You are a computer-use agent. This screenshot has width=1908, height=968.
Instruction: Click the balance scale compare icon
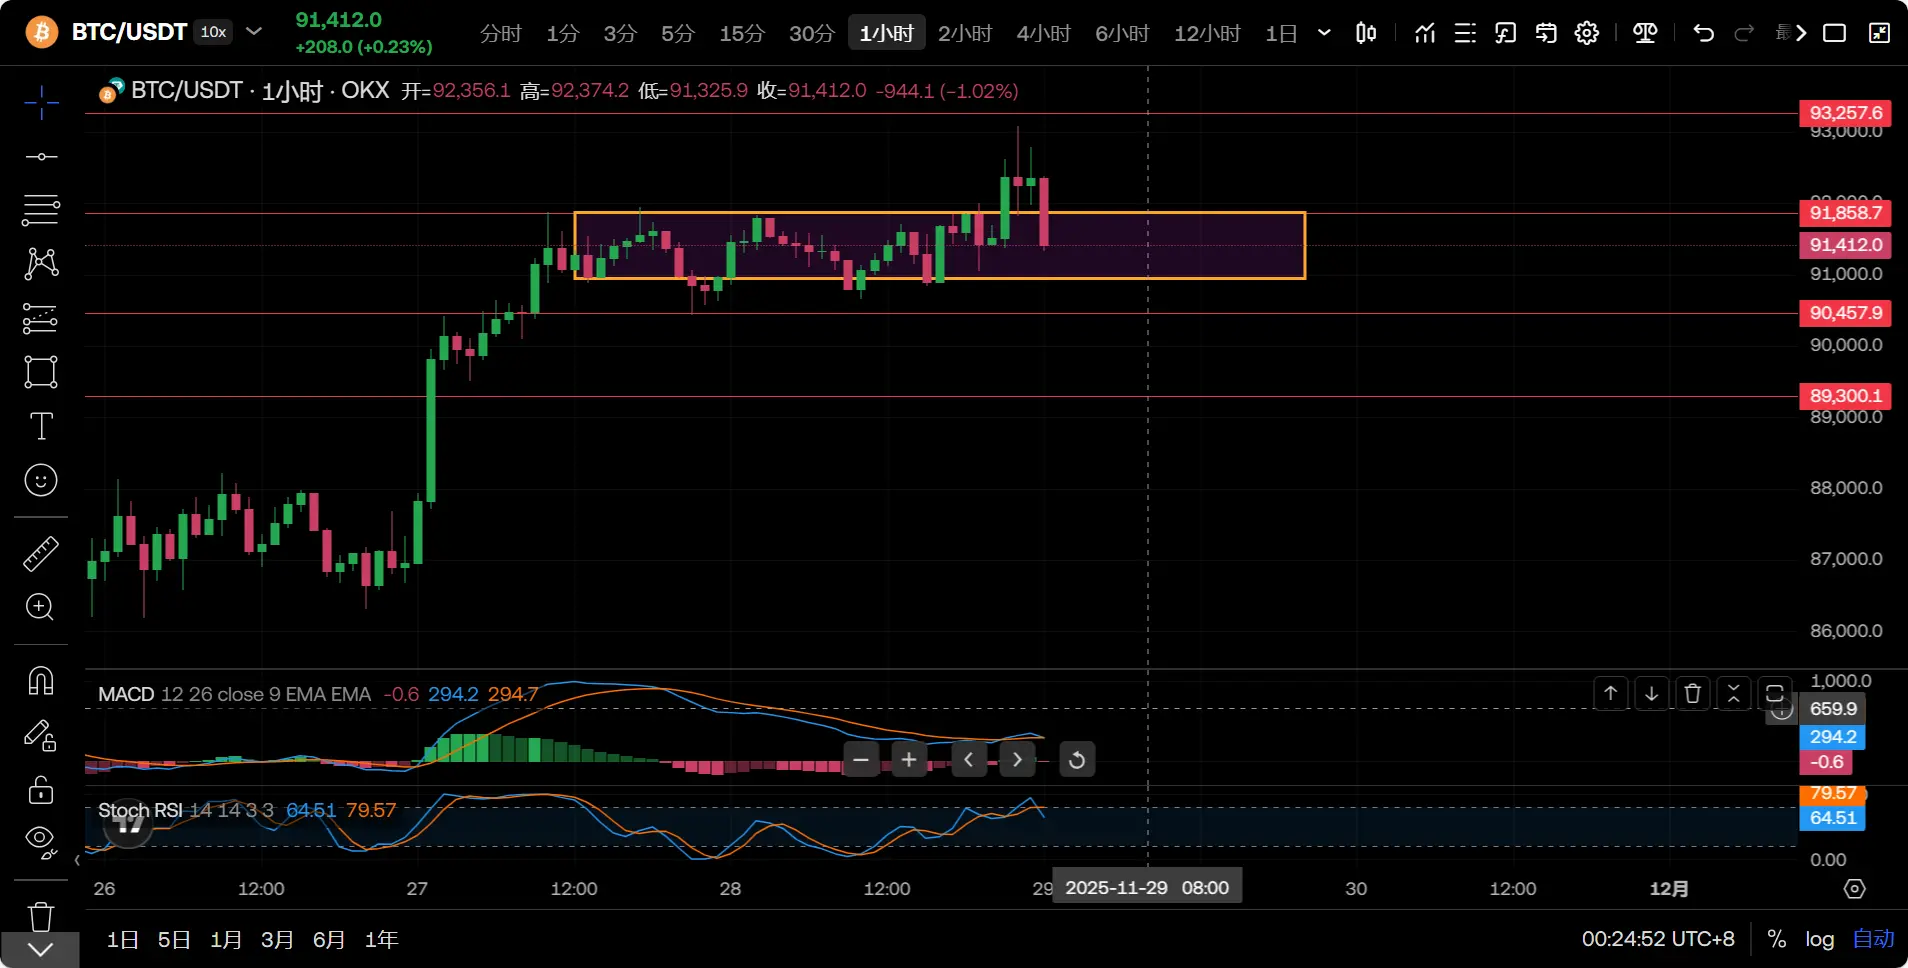1645,33
